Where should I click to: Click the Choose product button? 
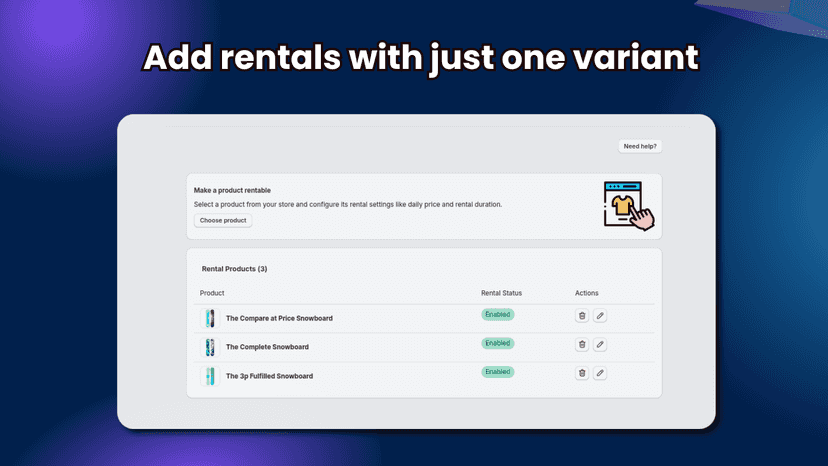(x=223, y=220)
